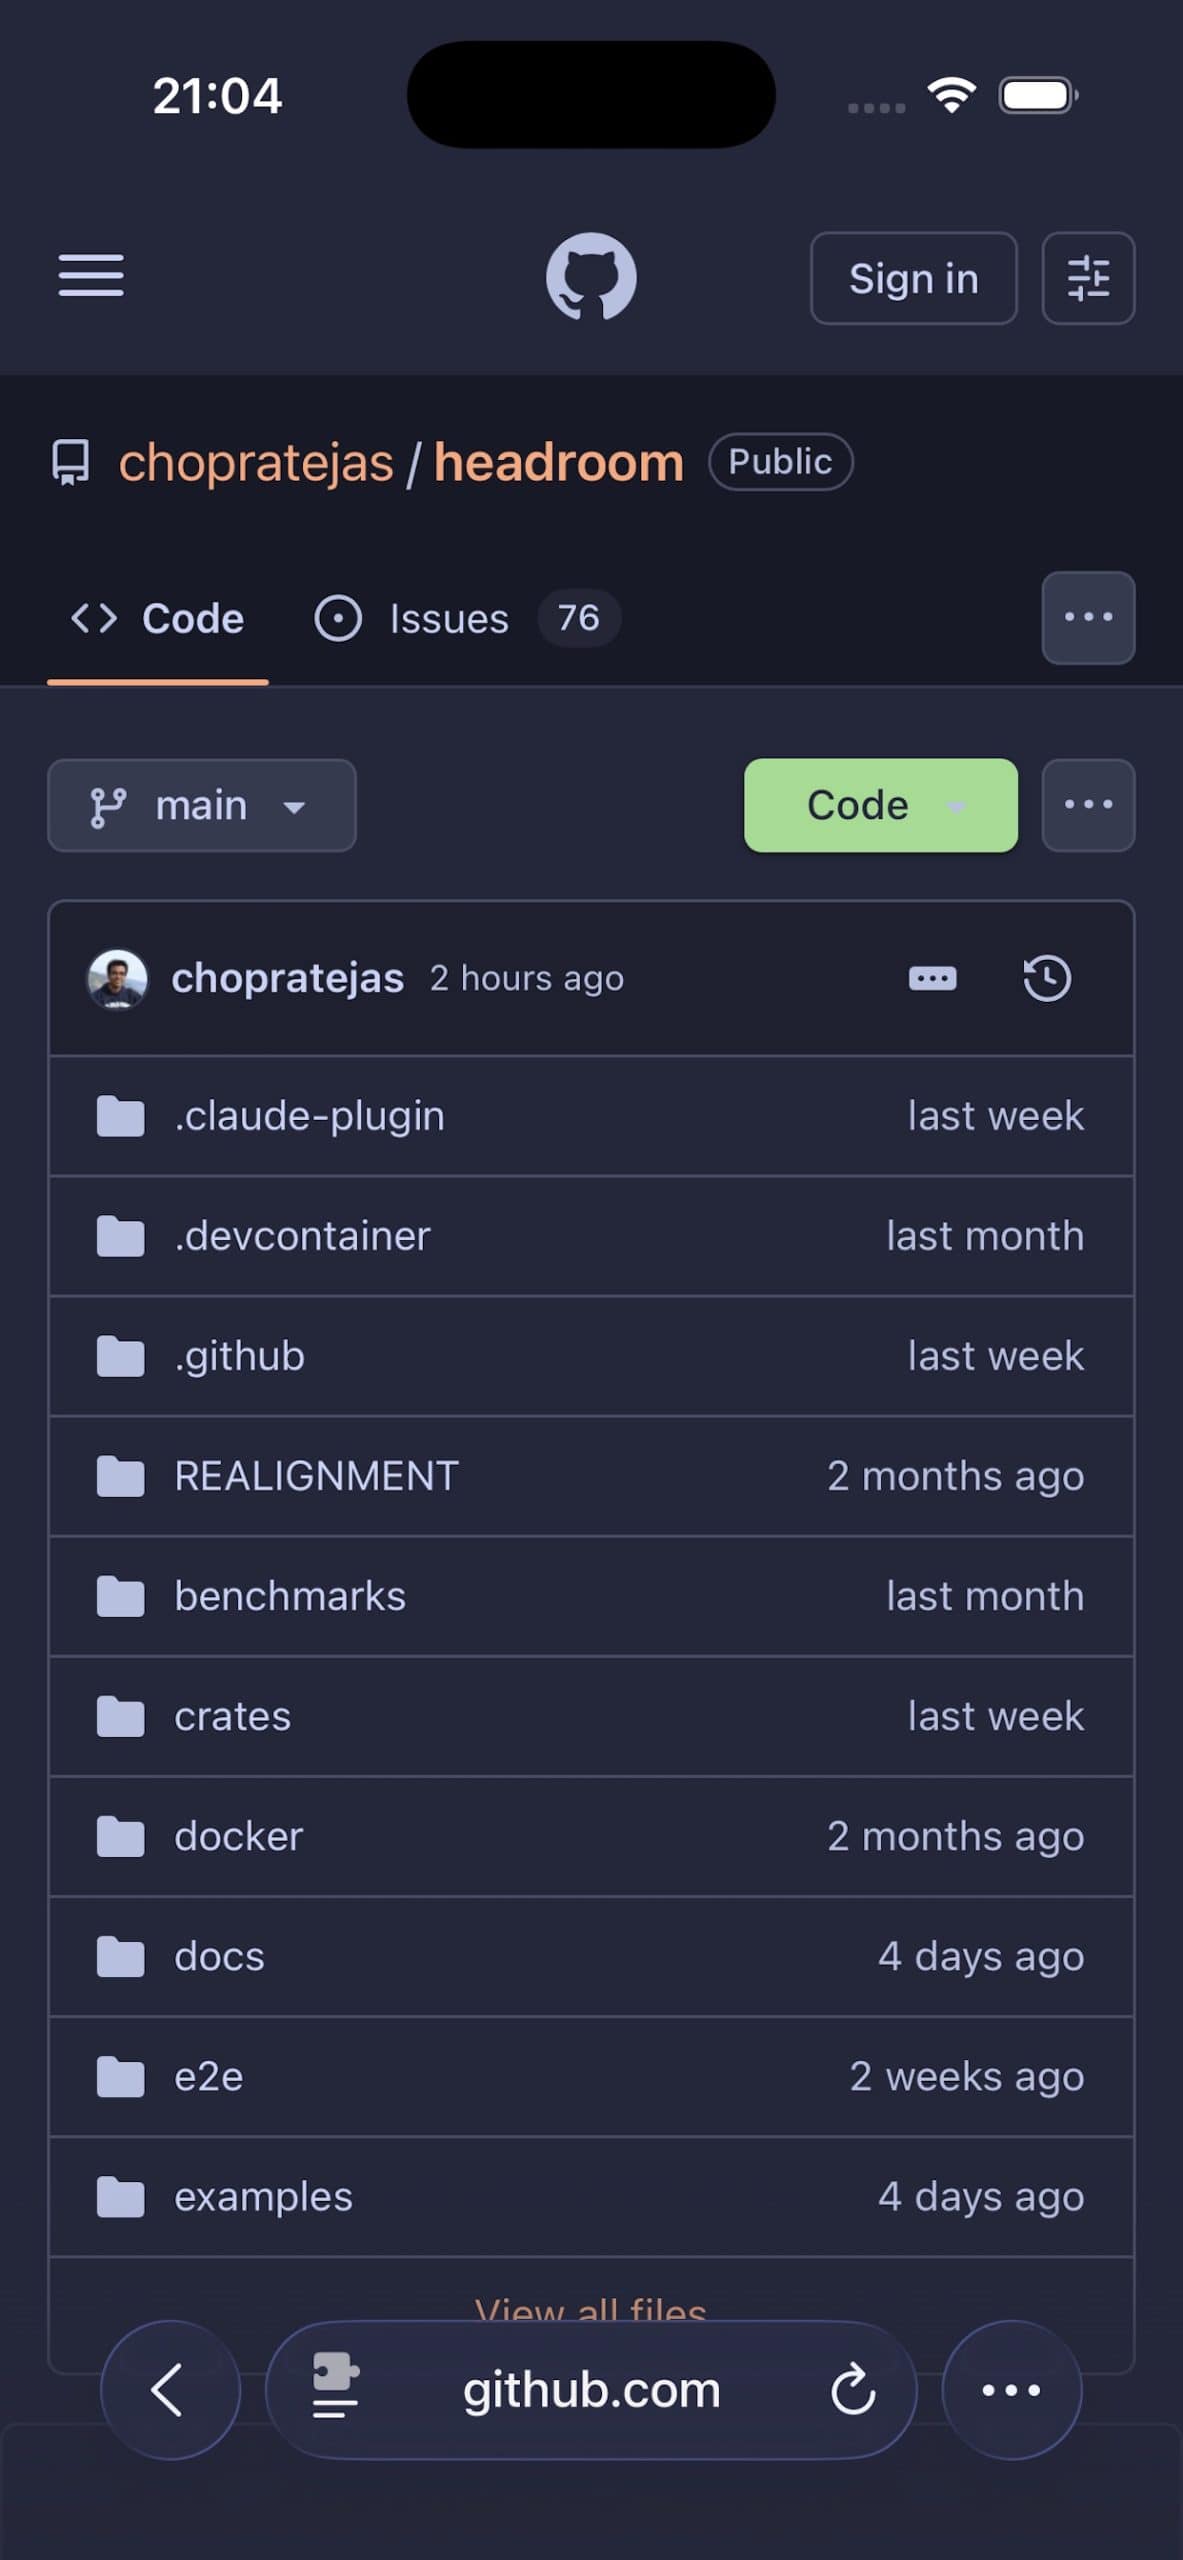
Task: Open the examples folder
Action: pos(263,2197)
